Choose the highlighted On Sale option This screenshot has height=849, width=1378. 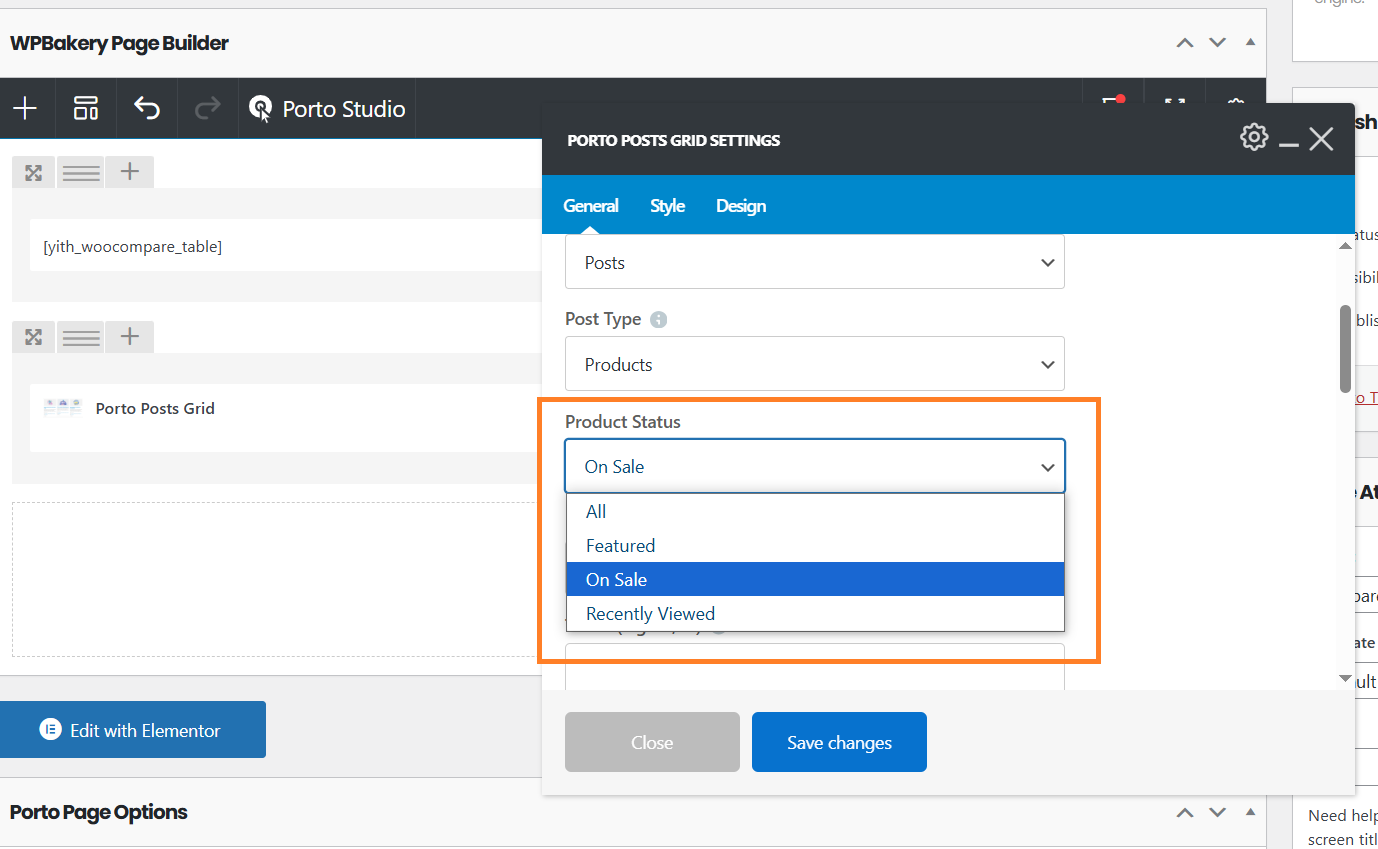point(815,579)
